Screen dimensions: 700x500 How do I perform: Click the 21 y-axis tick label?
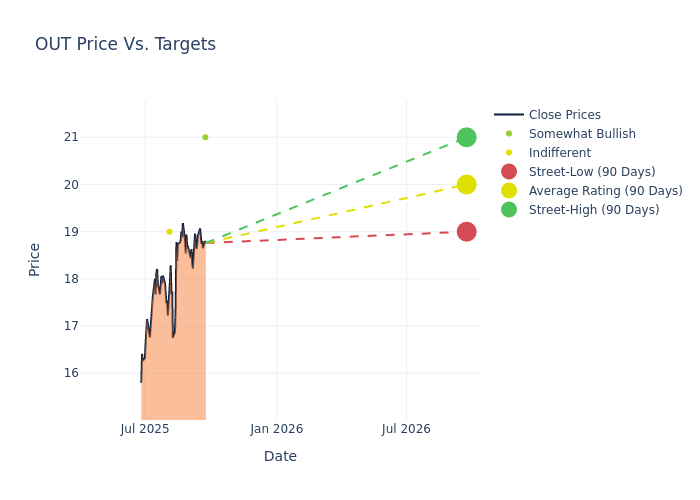(x=99, y=137)
